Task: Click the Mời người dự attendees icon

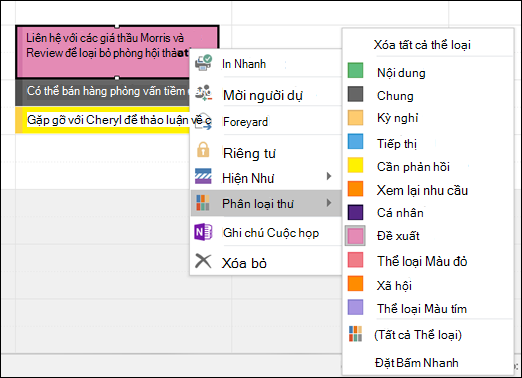Action: (203, 93)
